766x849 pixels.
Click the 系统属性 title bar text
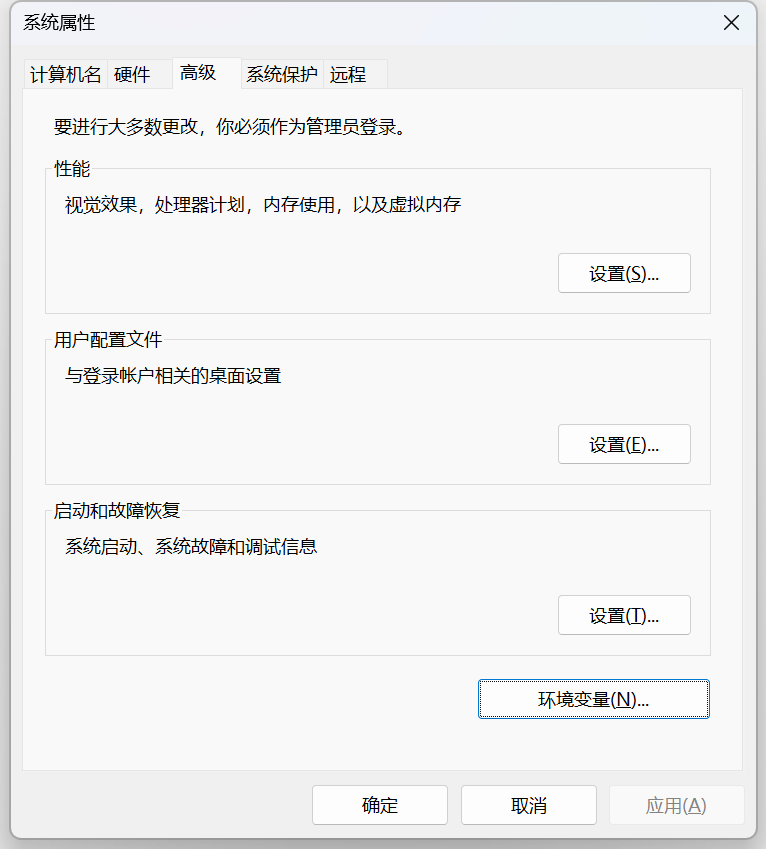click(59, 23)
